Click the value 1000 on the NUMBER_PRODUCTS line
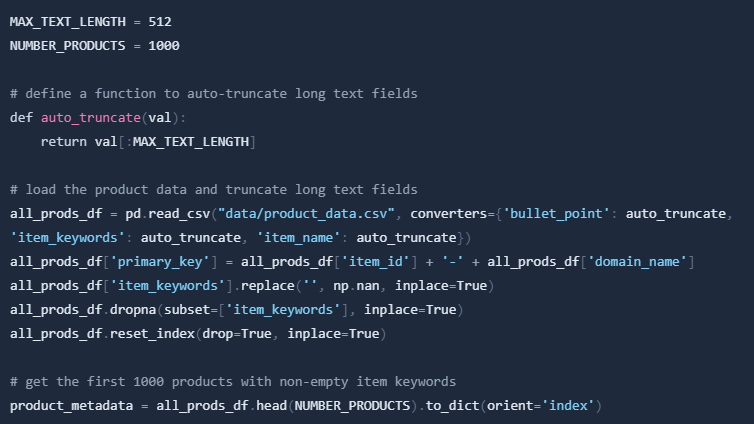This screenshot has width=754, height=424. (165, 45)
